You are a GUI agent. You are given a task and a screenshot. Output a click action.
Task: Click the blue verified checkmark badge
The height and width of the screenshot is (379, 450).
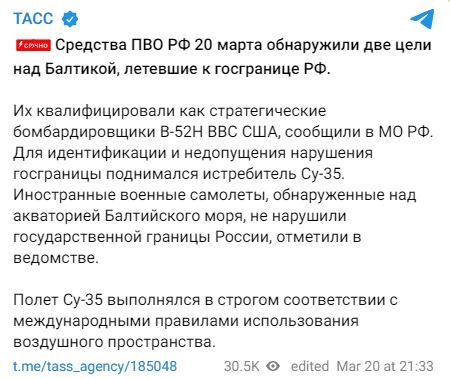[x=70, y=18]
